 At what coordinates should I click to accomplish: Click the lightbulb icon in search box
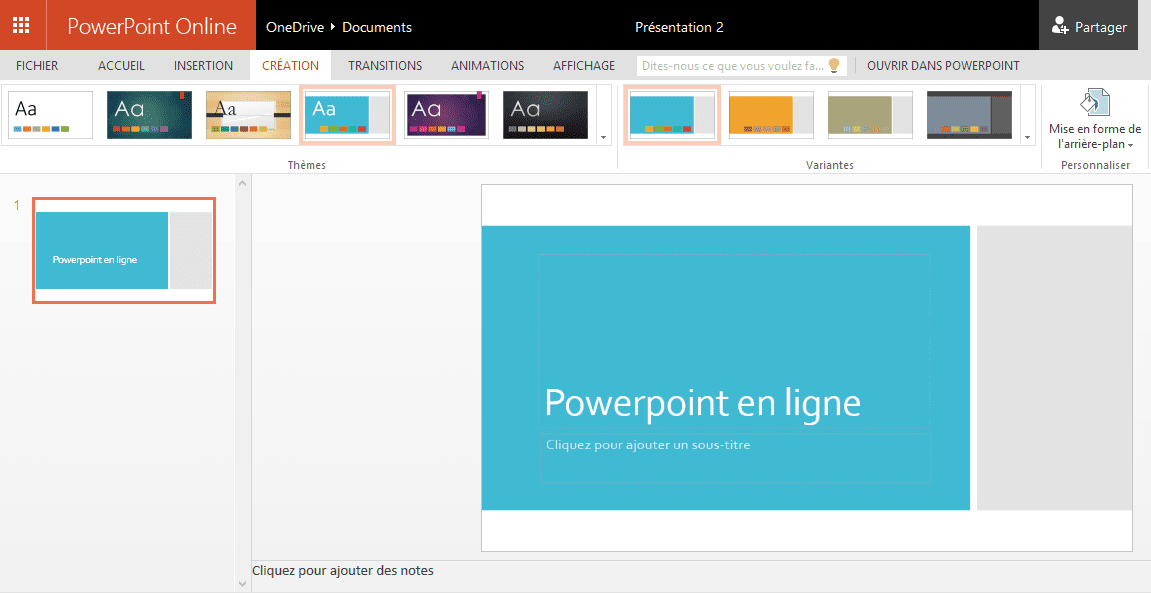tap(834, 65)
